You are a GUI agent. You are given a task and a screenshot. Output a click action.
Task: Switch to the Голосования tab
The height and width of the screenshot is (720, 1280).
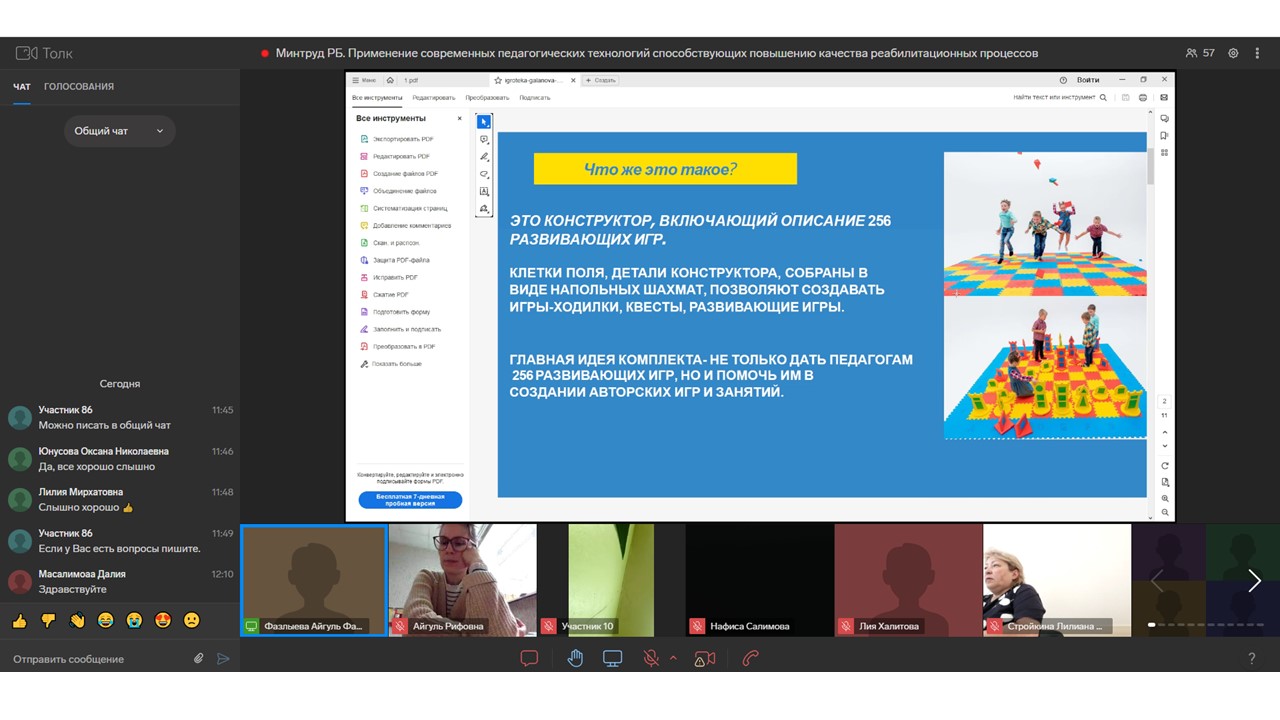pyautogui.click(x=79, y=87)
